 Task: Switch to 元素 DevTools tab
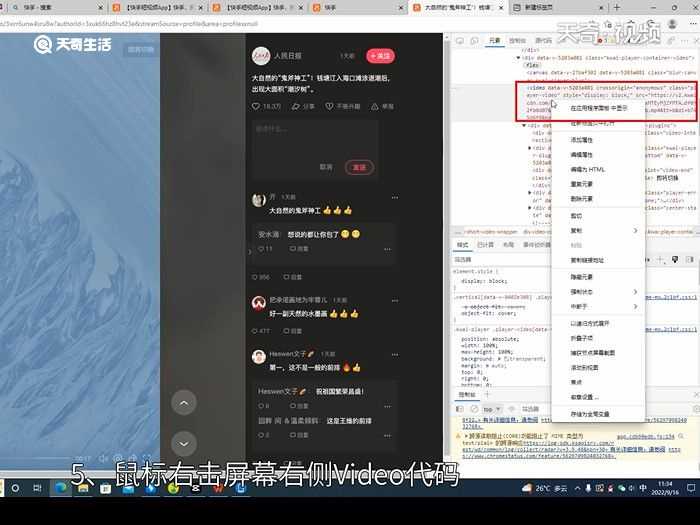pyautogui.click(x=494, y=41)
